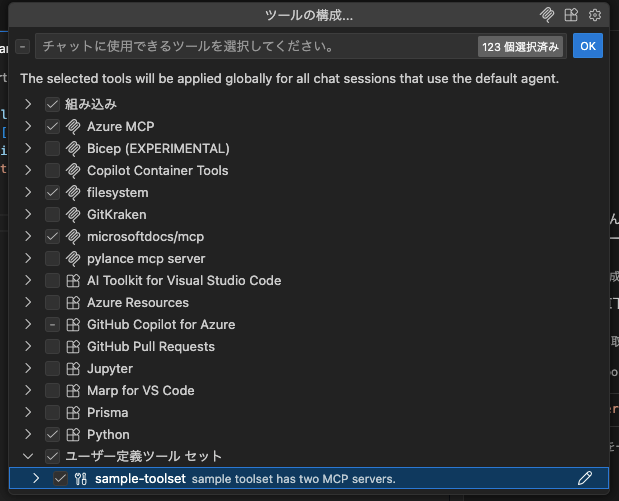619x501 pixels.
Task: Check the Azure Resources checkbox
Action: (x=52, y=303)
